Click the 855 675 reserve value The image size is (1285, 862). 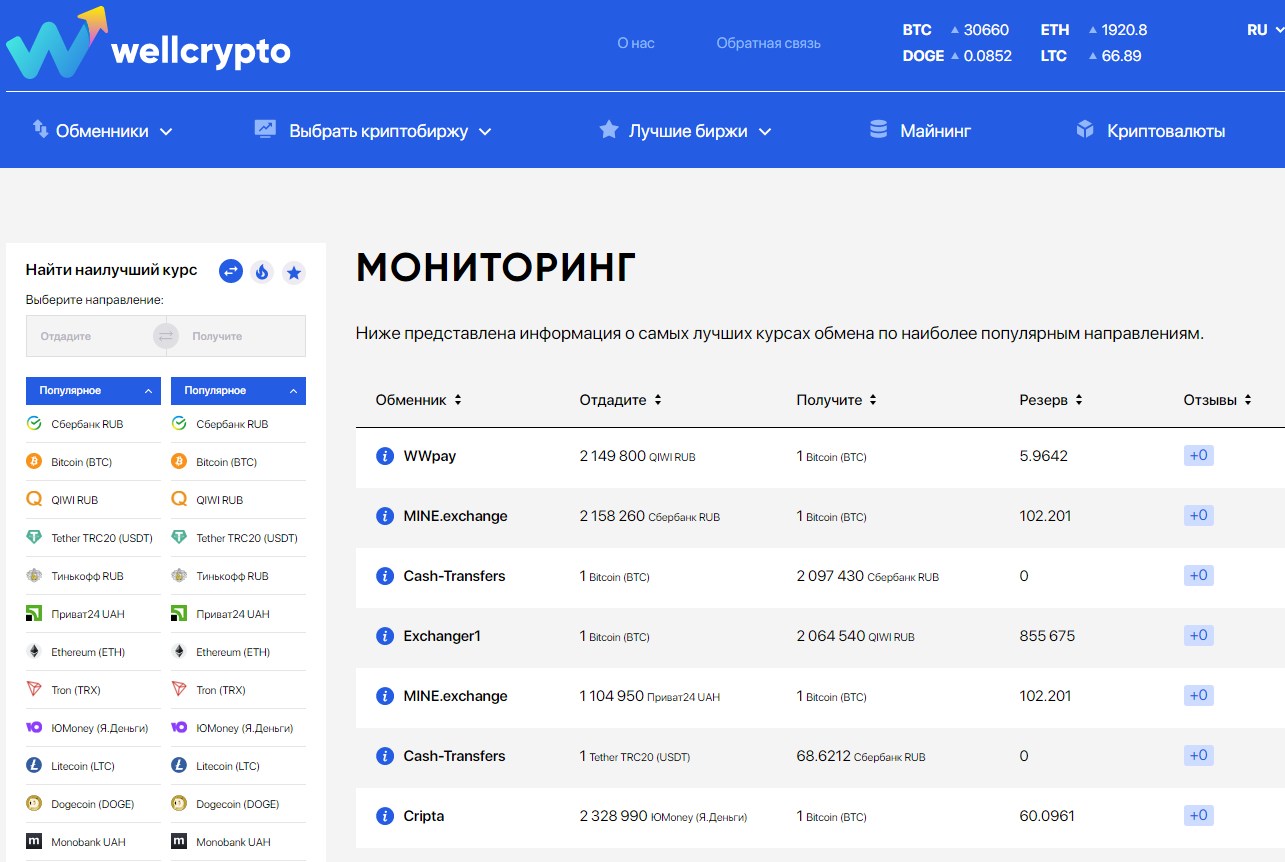tap(1047, 636)
